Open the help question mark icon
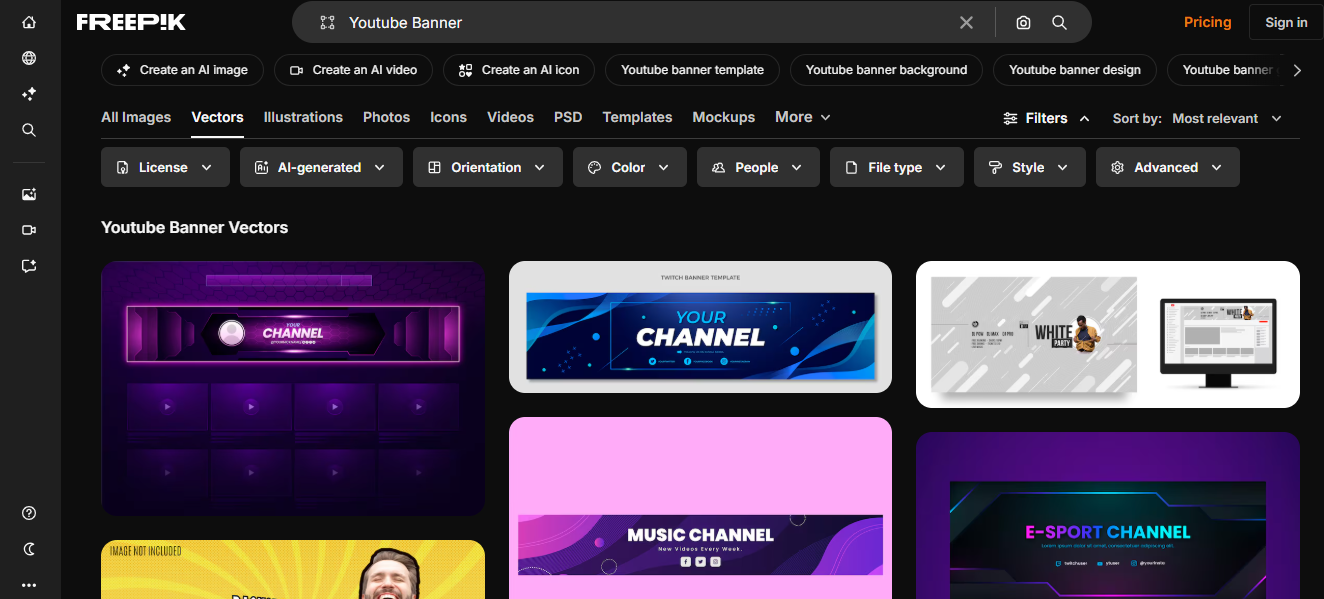Viewport: 1324px width, 599px height. pyautogui.click(x=28, y=512)
